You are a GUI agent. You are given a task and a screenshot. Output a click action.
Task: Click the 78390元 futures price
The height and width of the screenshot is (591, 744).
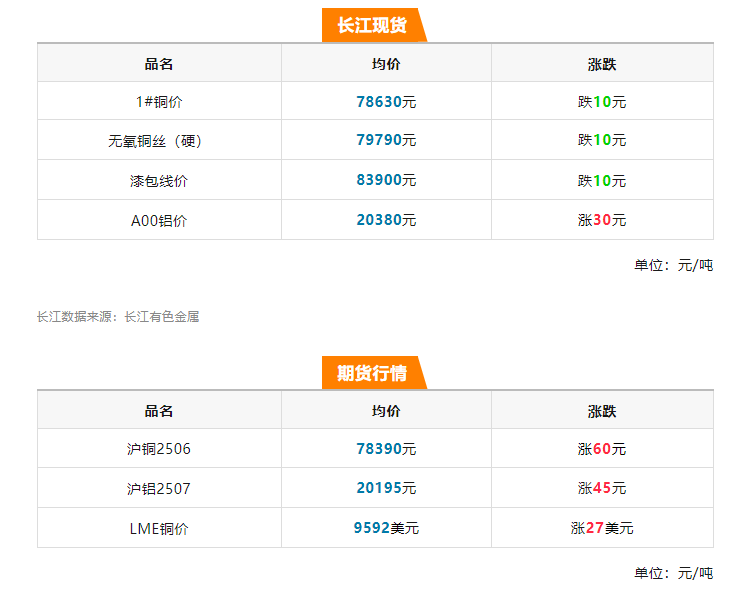tap(386, 449)
